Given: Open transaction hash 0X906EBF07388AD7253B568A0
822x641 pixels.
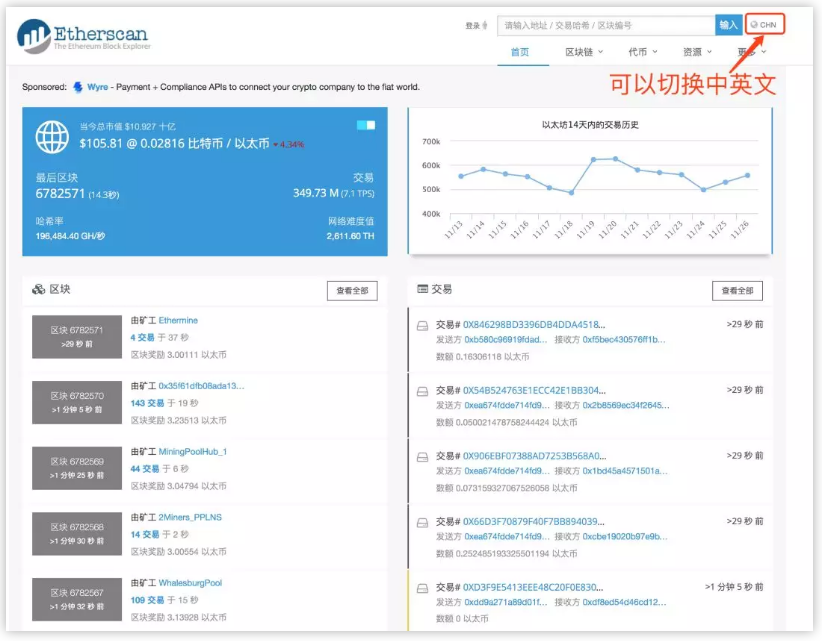Looking at the screenshot, I should [x=534, y=455].
